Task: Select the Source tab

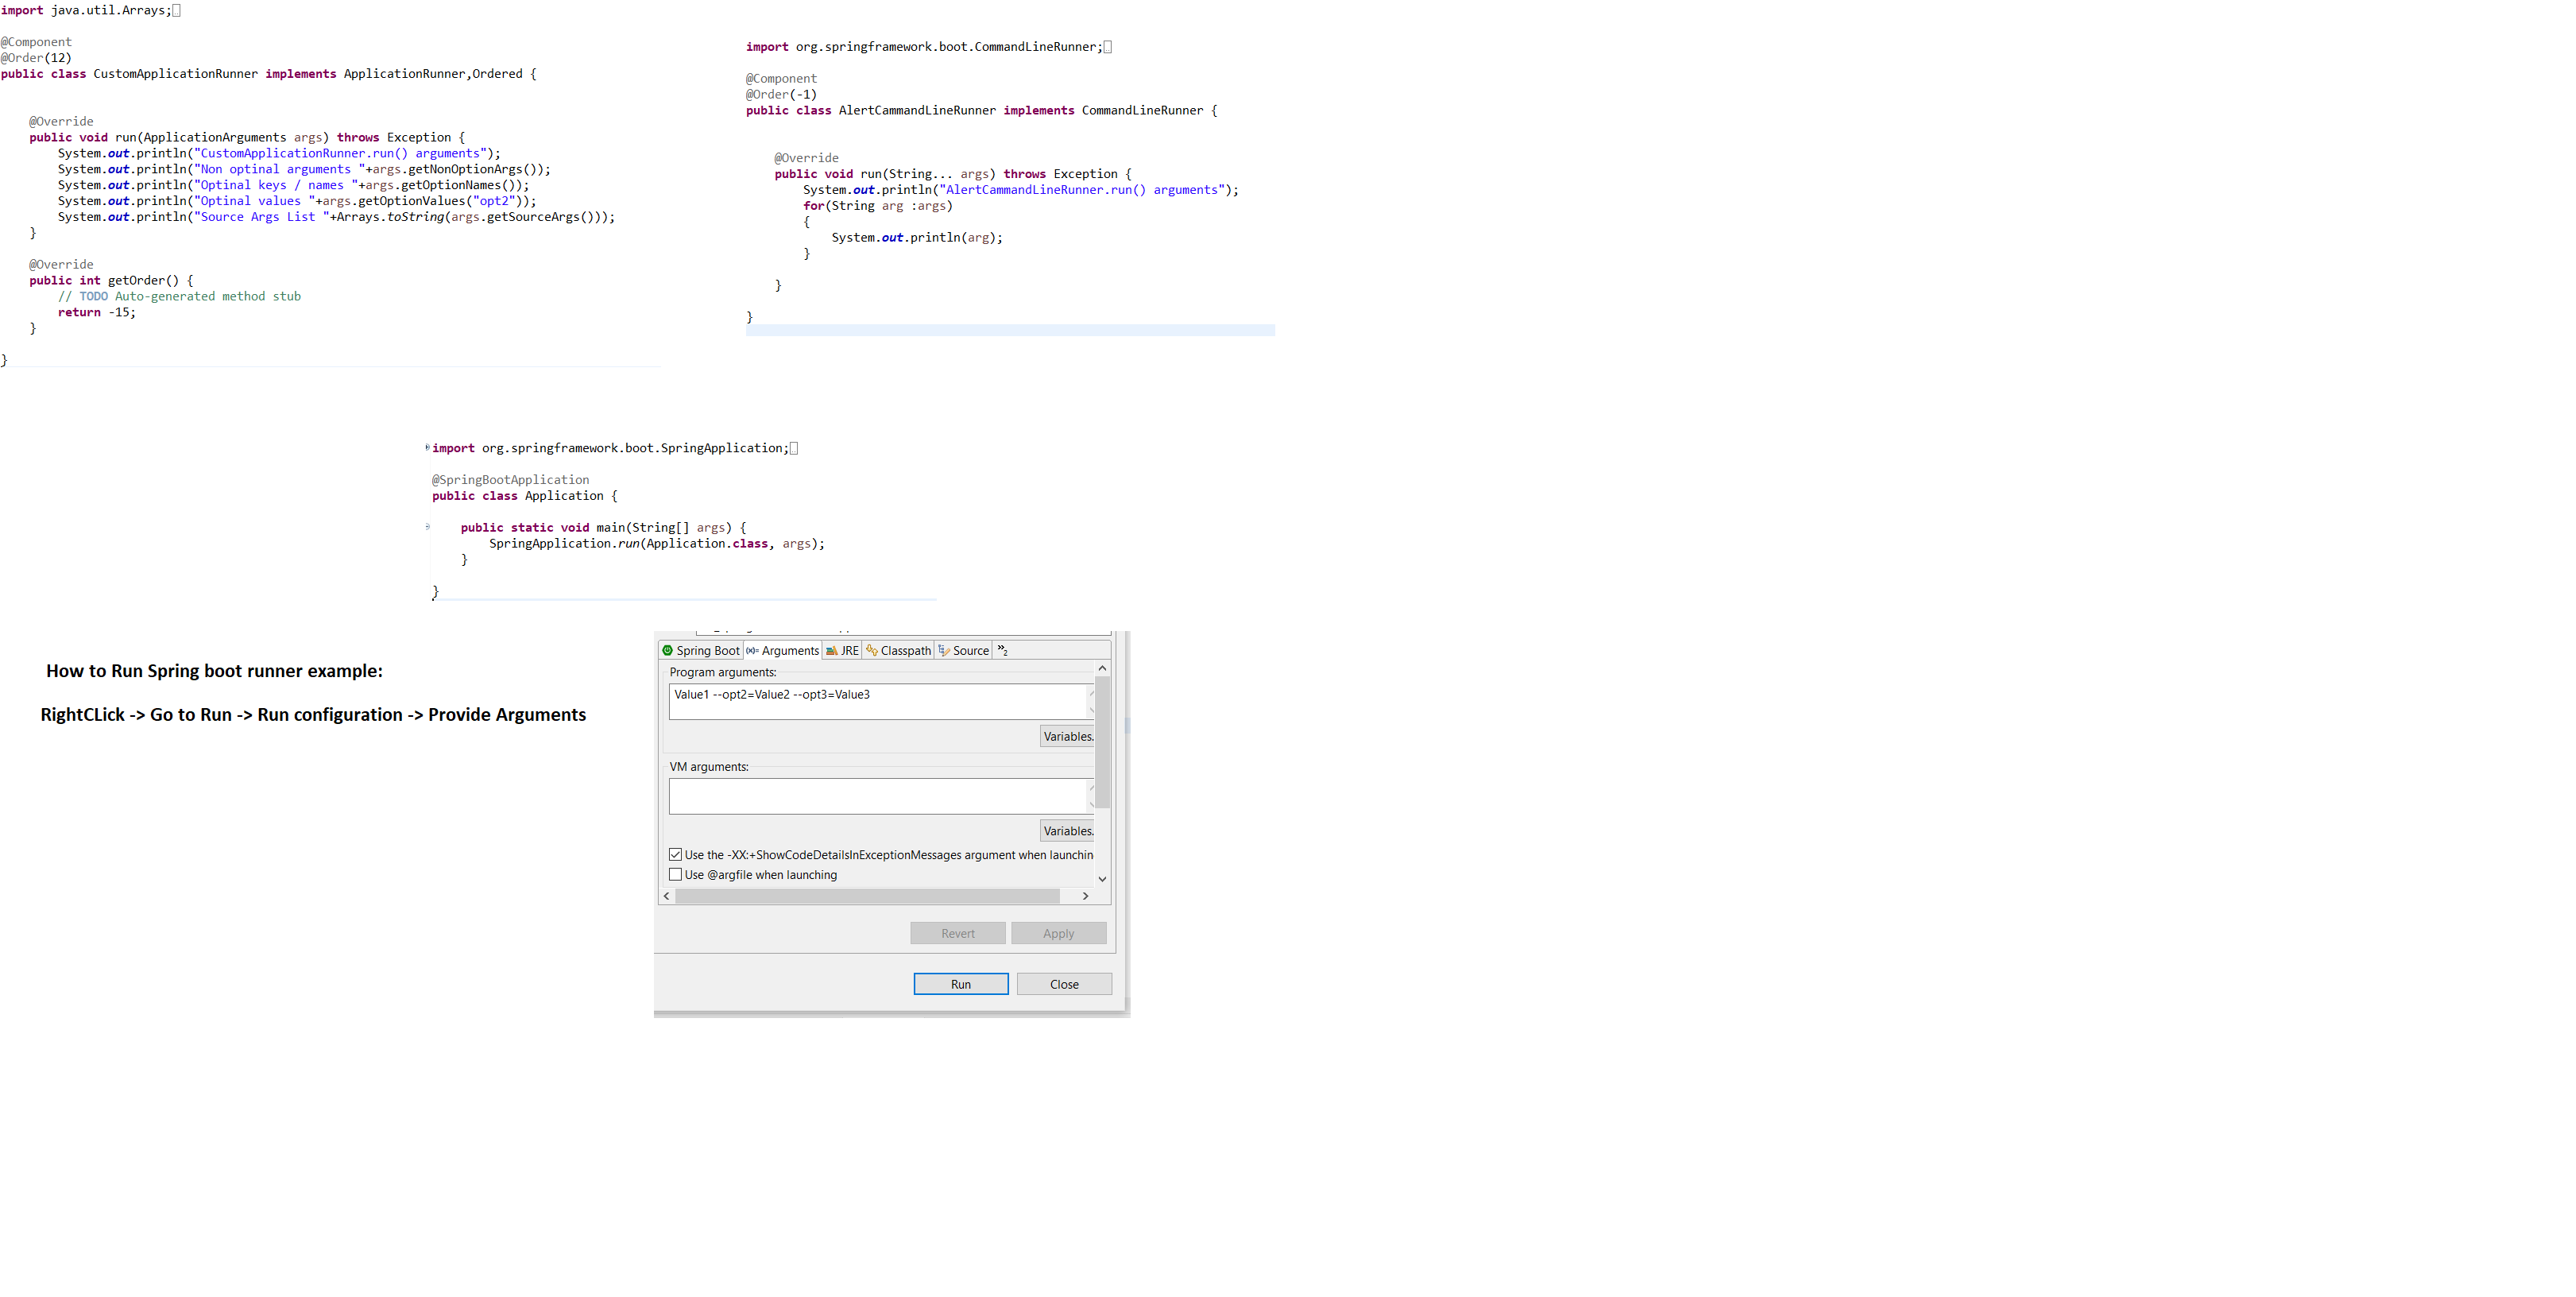Action: [963, 650]
